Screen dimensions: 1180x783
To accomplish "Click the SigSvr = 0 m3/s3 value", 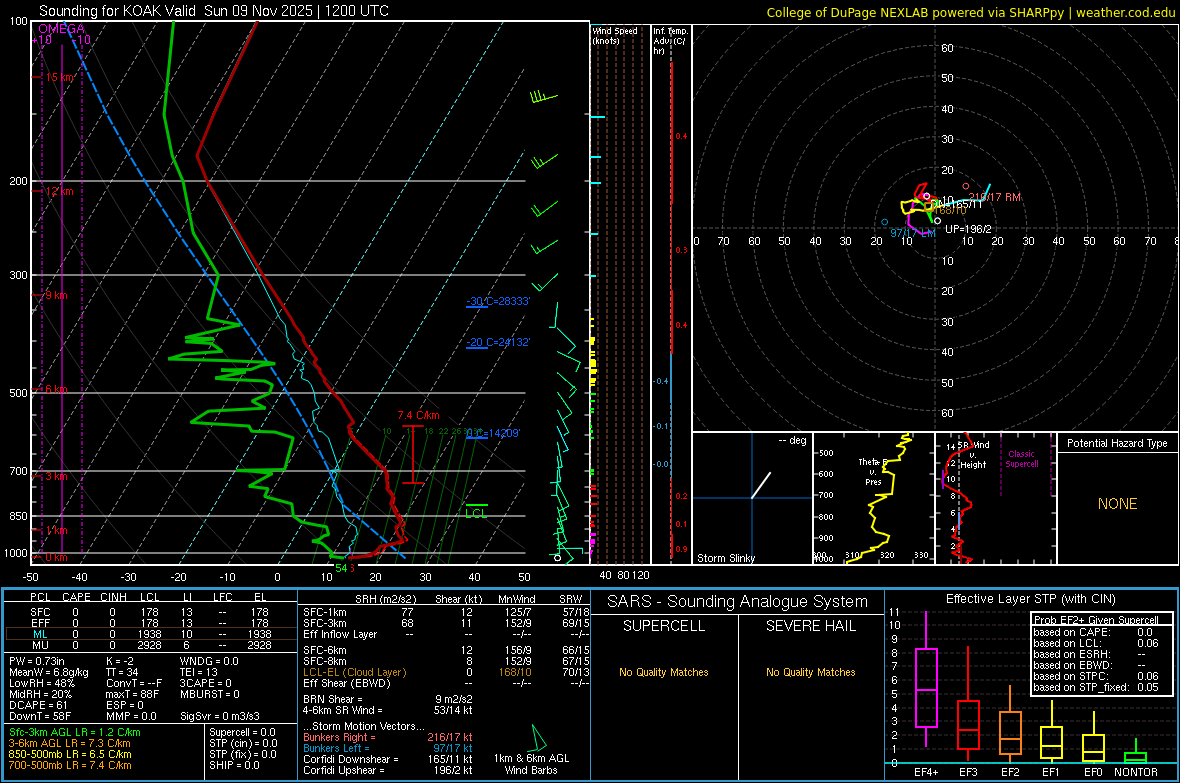I will (220, 716).
